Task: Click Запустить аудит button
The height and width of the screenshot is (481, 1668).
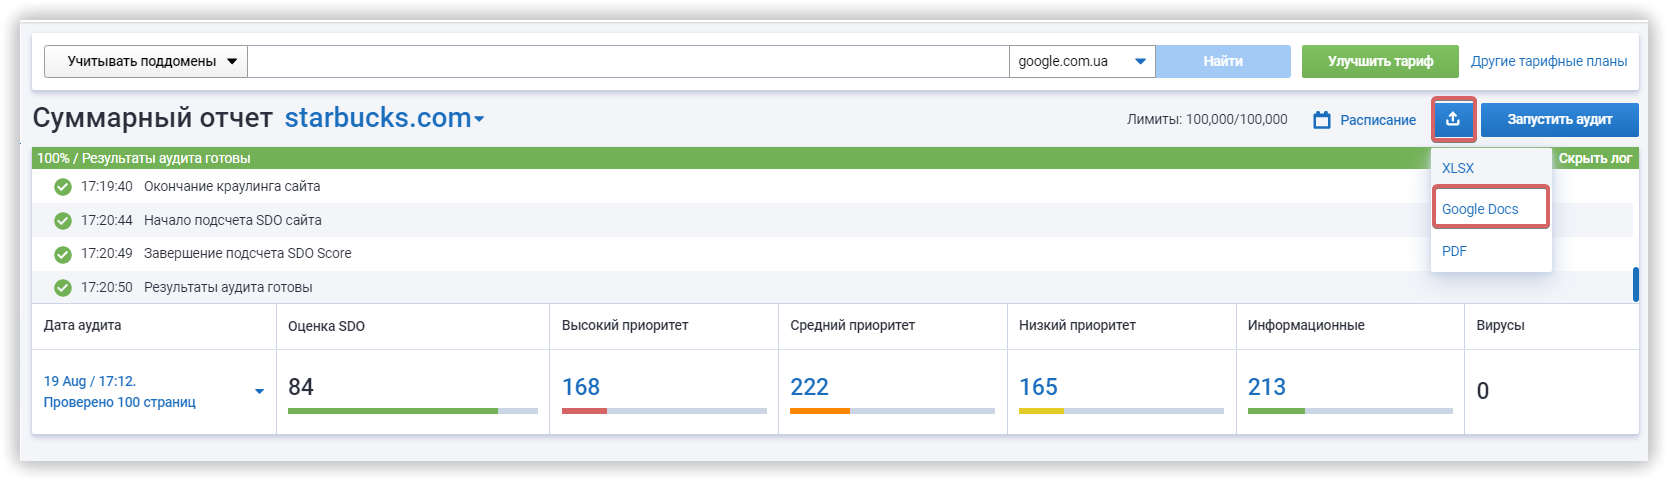Action: (1559, 119)
